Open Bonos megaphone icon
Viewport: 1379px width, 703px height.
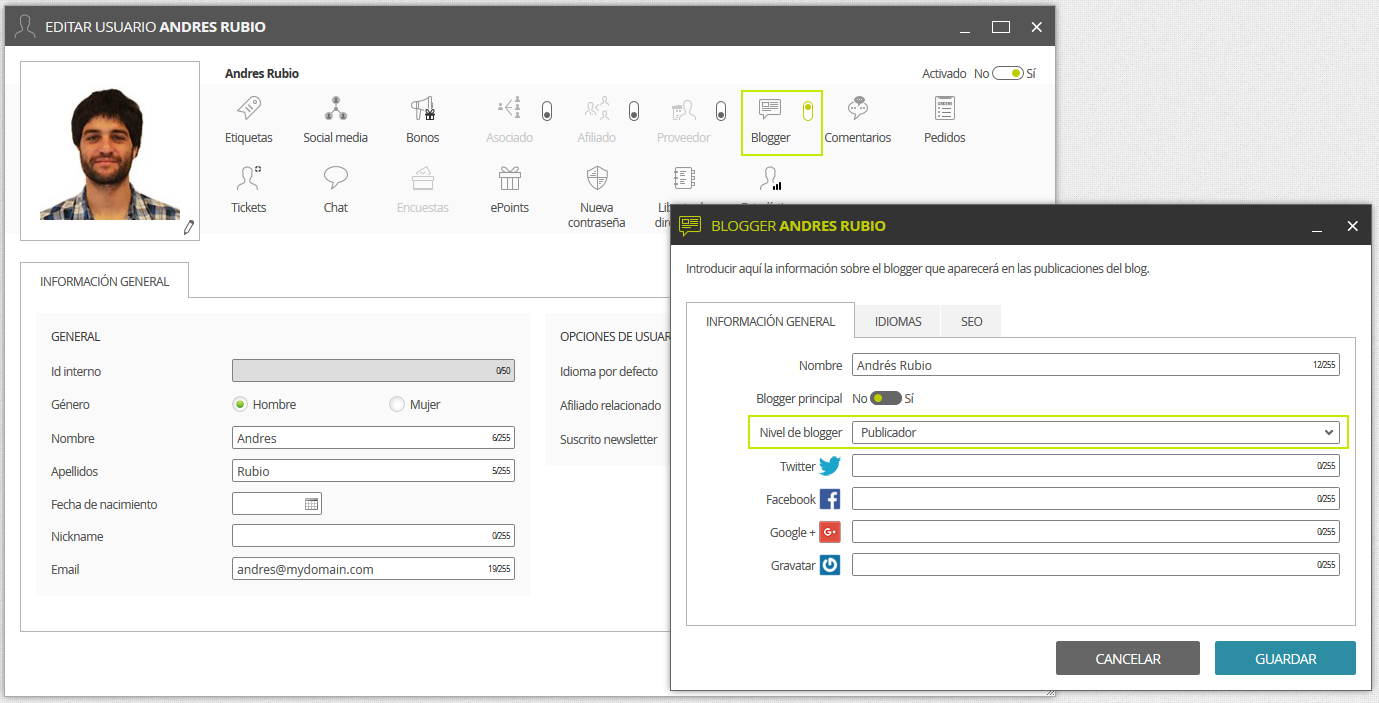pyautogui.click(x=422, y=108)
